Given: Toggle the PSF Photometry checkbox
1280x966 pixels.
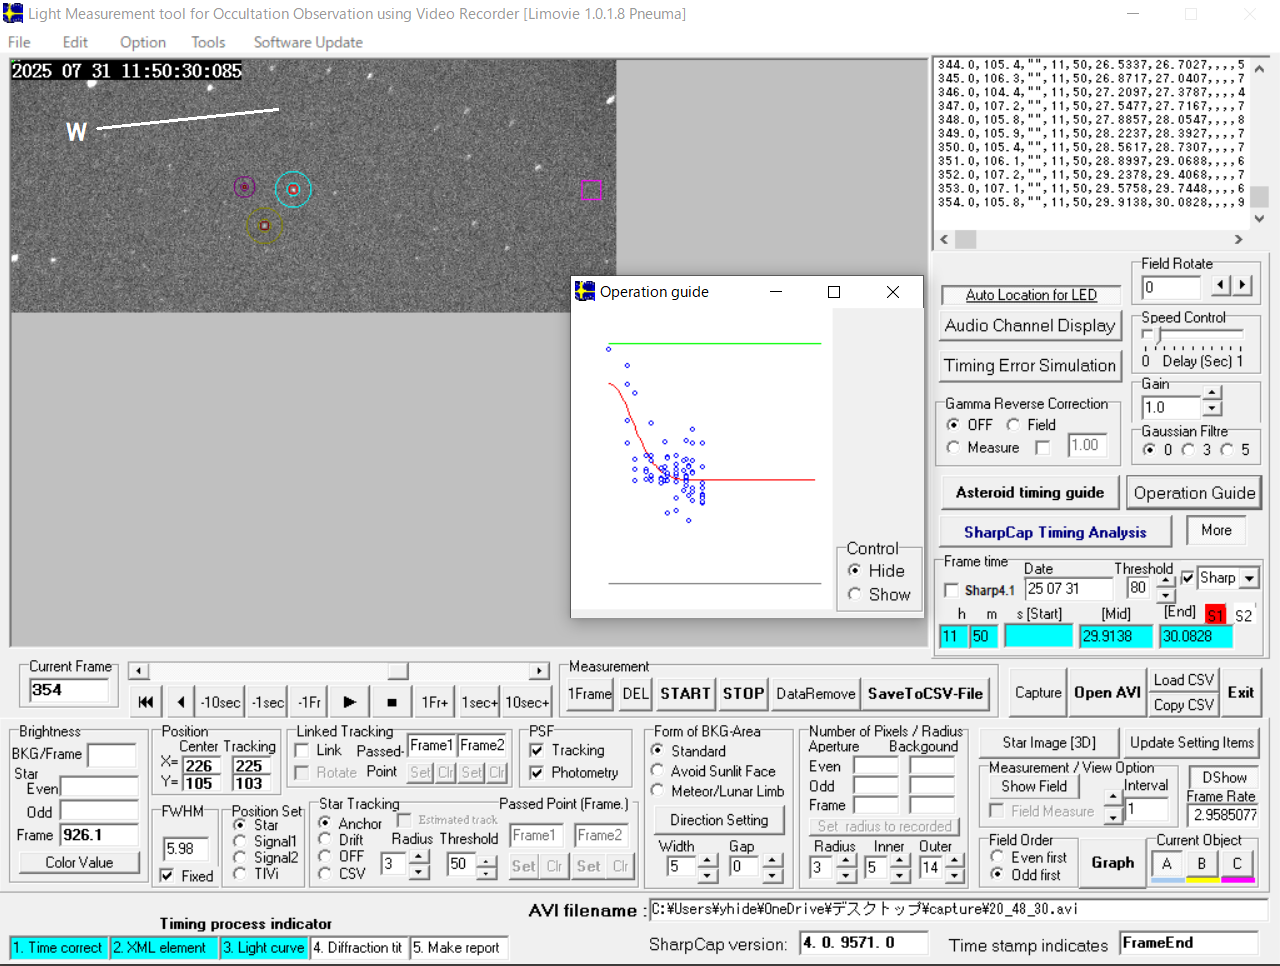Looking at the screenshot, I should 537,772.
